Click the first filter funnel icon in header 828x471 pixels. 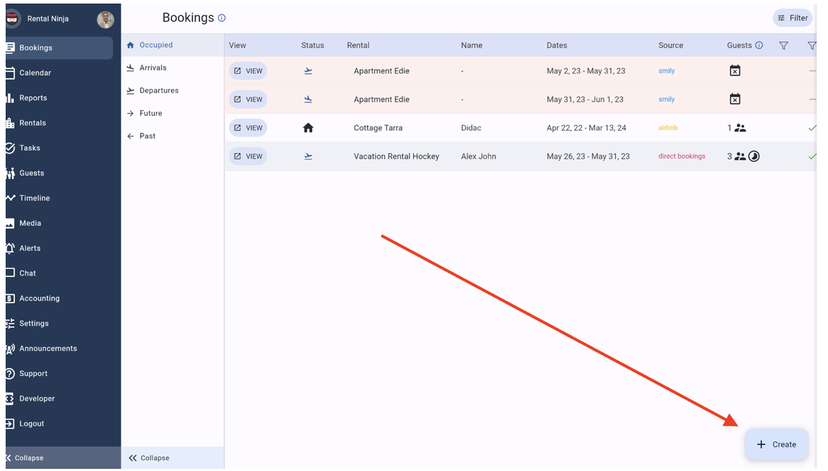[783, 46]
